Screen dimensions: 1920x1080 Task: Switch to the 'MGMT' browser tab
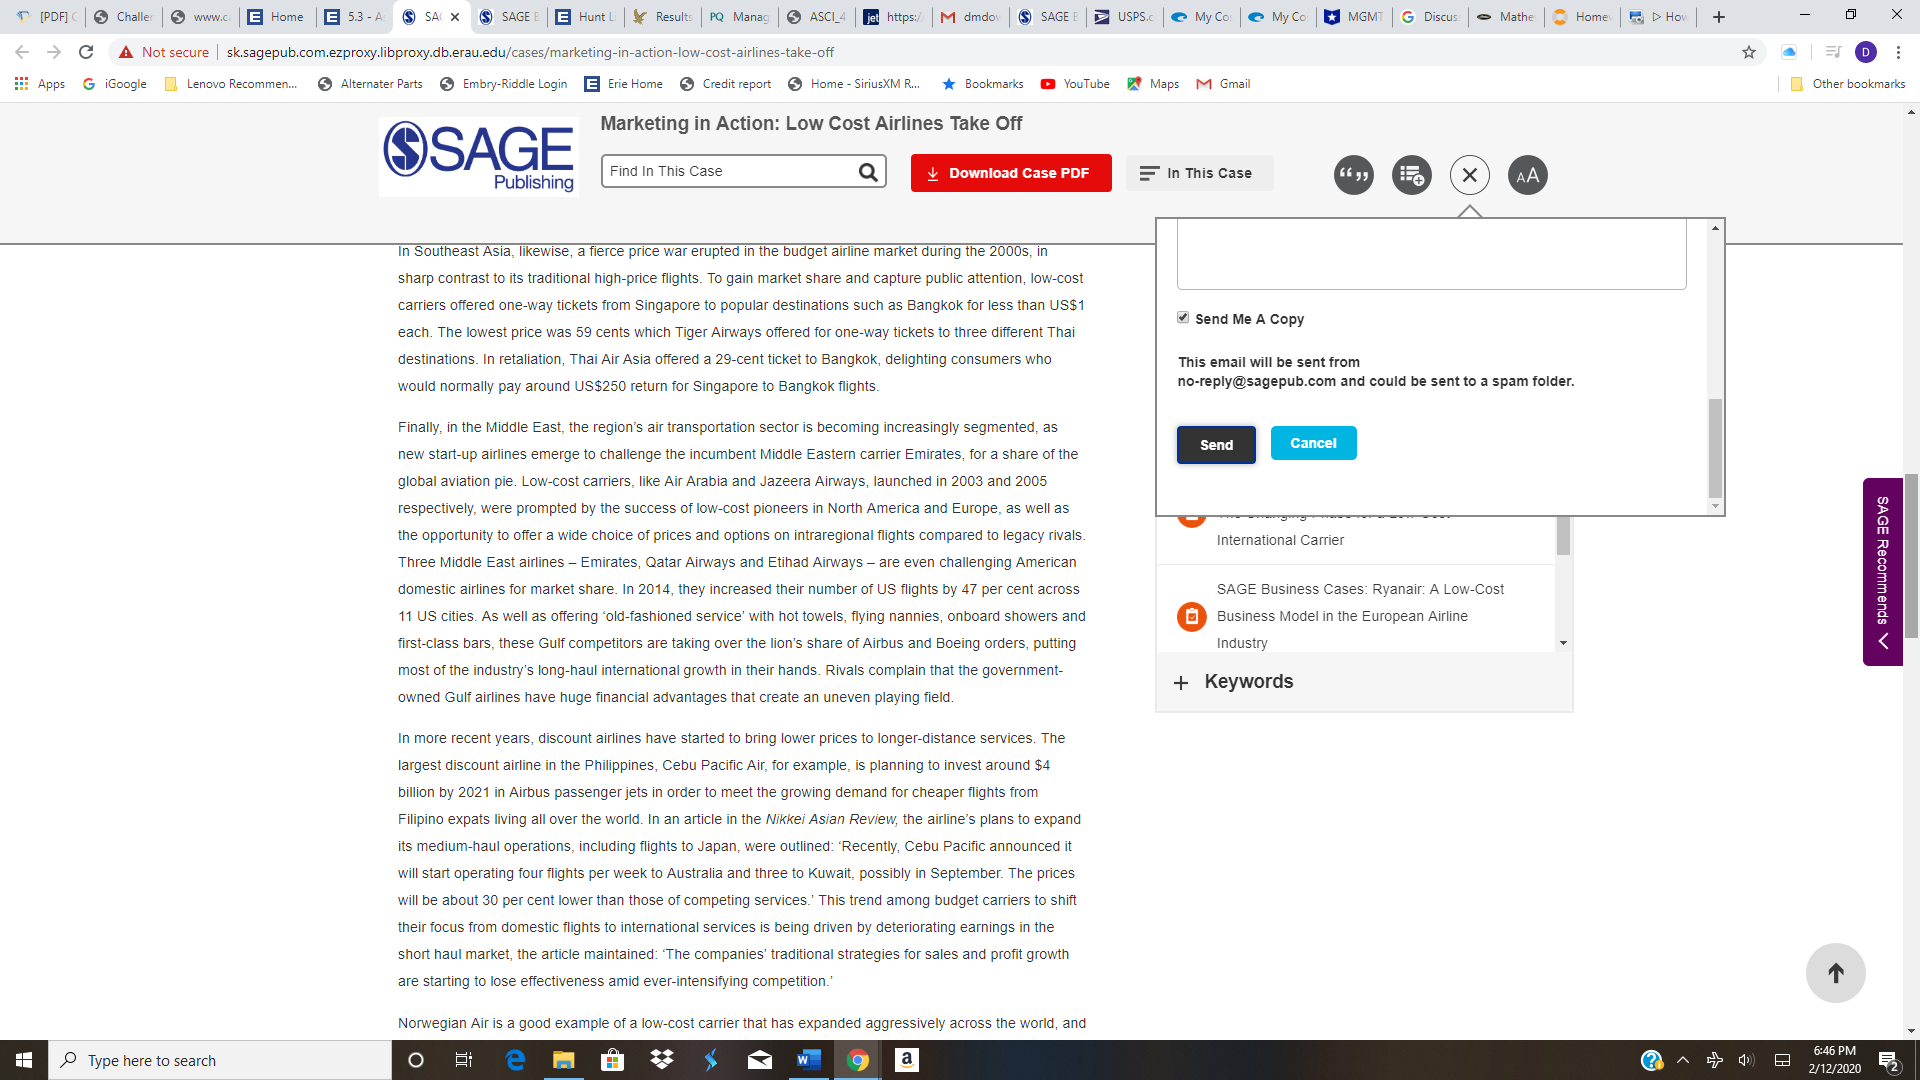pyautogui.click(x=1356, y=17)
